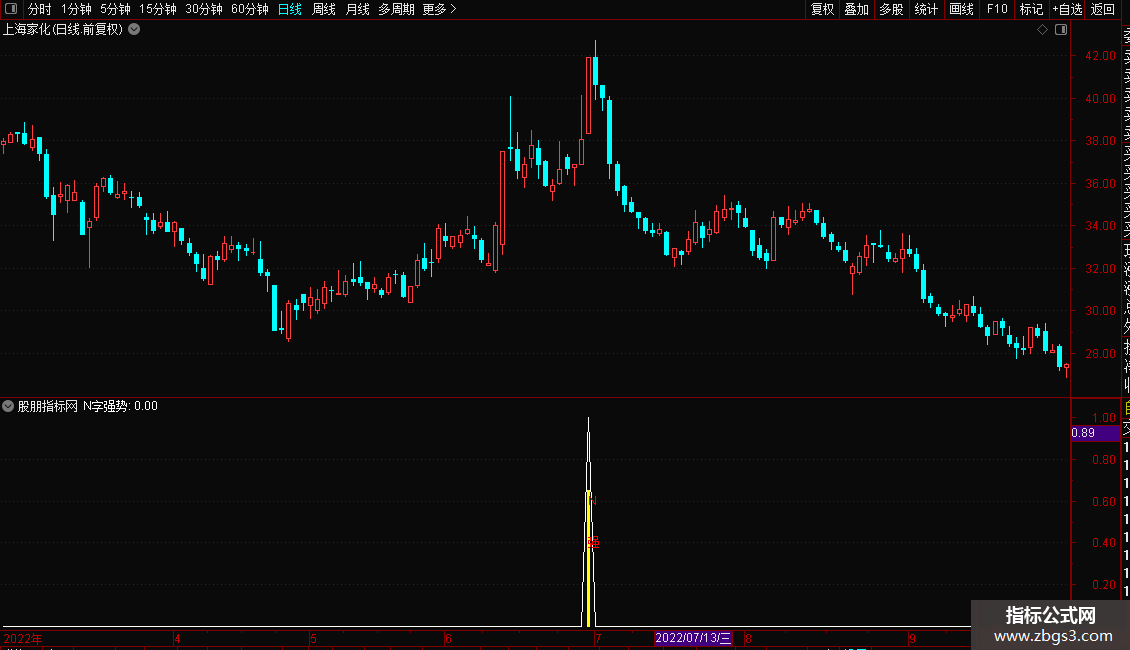Open F10 company information
Screen dimensions: 1130x650
(997, 9)
